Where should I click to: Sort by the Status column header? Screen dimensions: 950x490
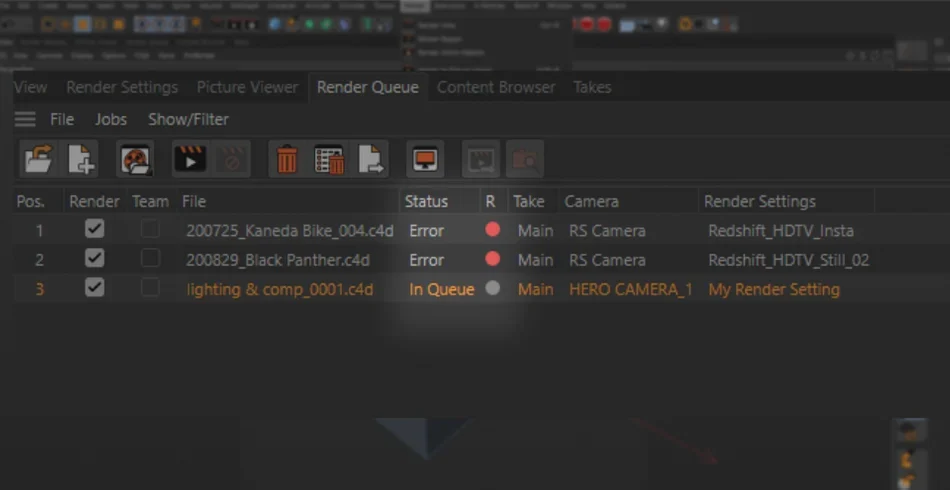(x=427, y=202)
